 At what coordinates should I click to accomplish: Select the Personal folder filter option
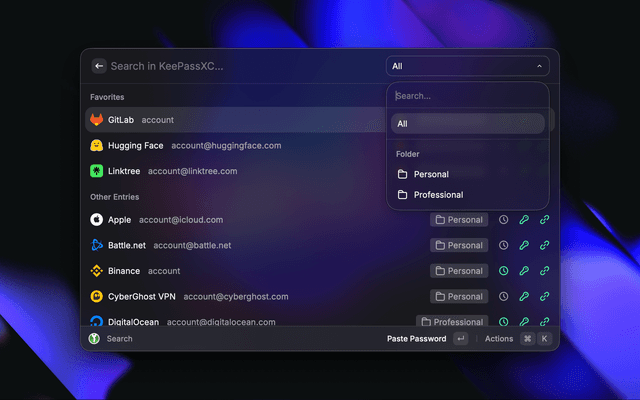[x=430, y=174]
